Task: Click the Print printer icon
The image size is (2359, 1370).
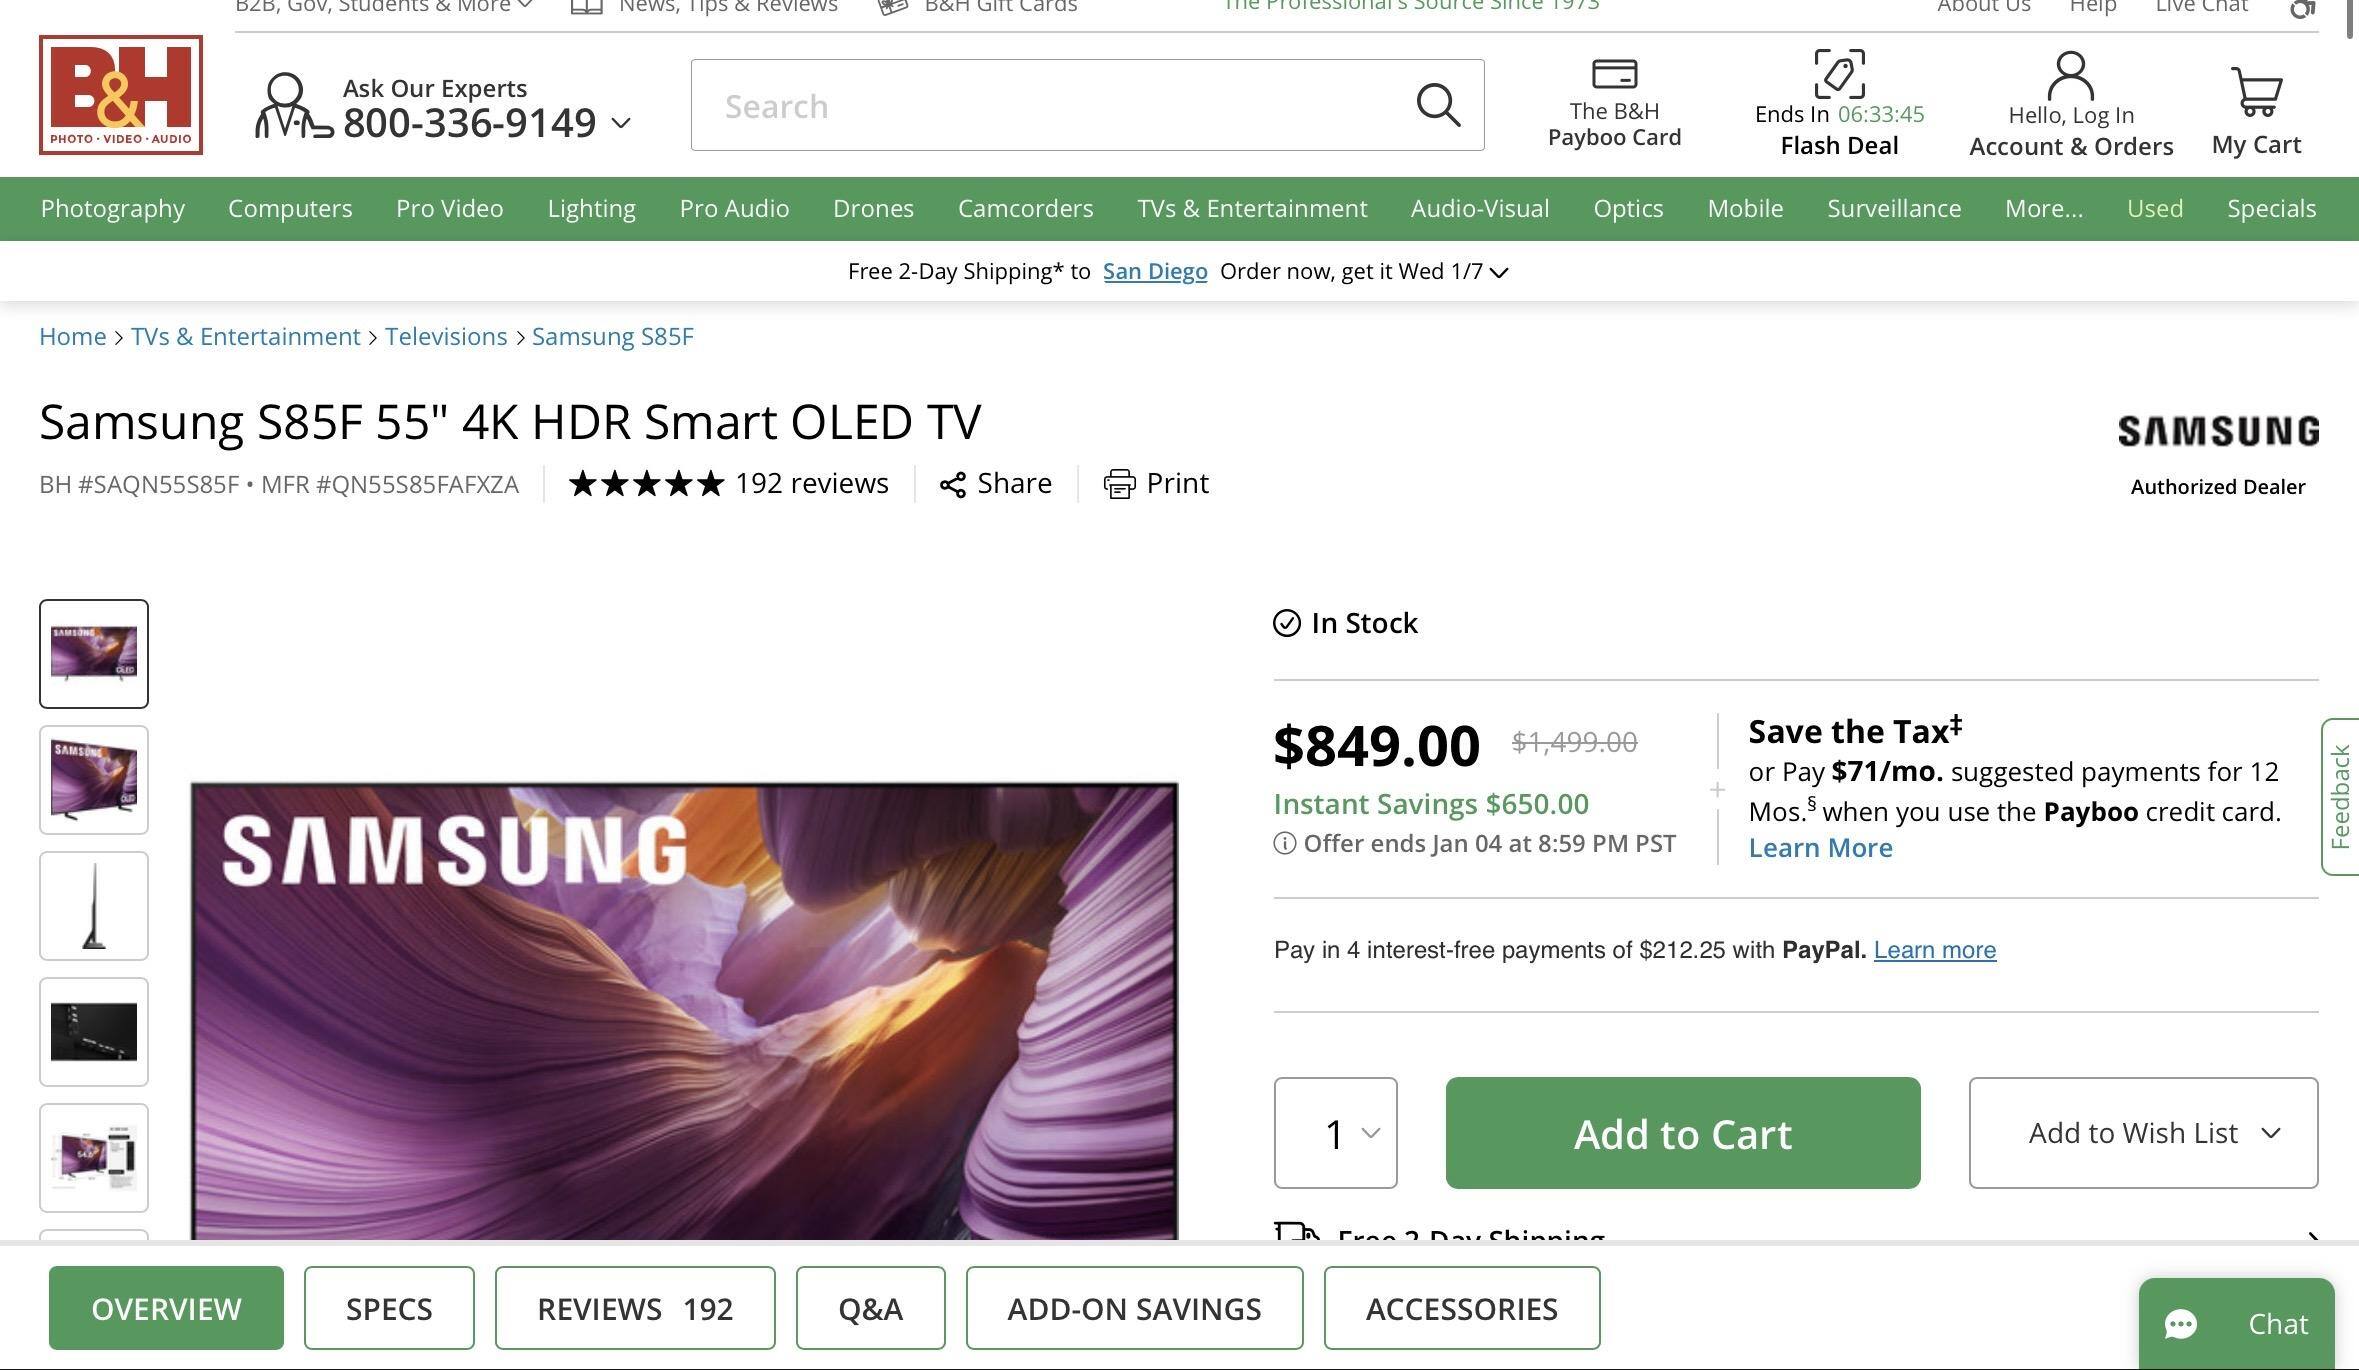Action: point(1119,484)
